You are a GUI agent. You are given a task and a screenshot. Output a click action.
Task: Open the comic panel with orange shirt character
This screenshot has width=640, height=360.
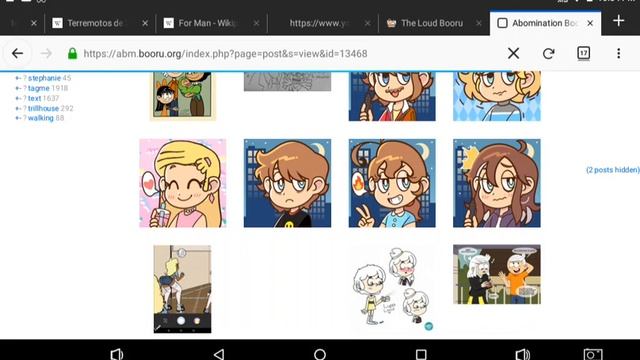497,274
